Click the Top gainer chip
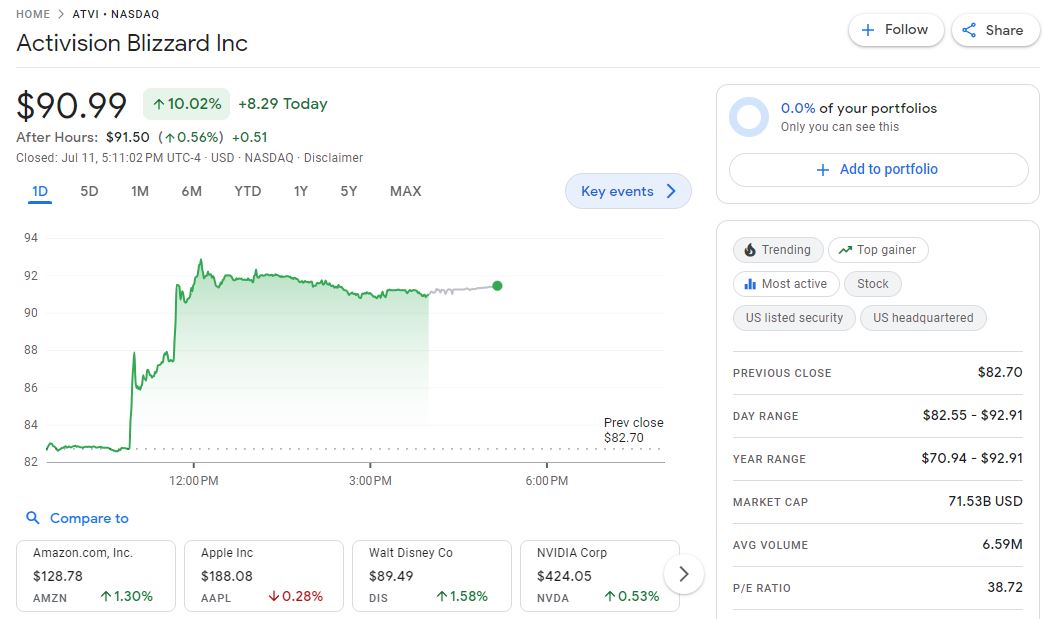This screenshot has height=619, width=1049. pyautogui.click(x=878, y=250)
